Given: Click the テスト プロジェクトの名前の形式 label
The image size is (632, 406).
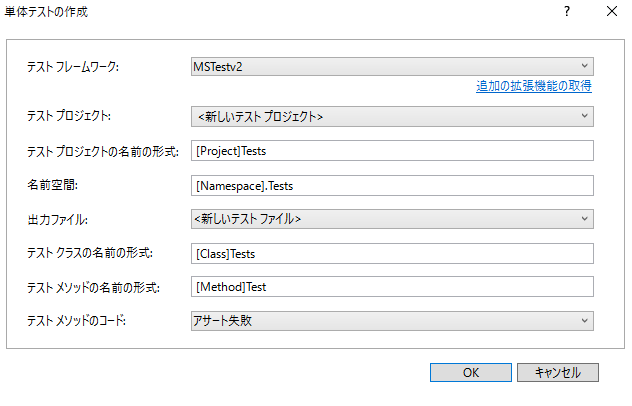Looking at the screenshot, I should coord(103,152).
